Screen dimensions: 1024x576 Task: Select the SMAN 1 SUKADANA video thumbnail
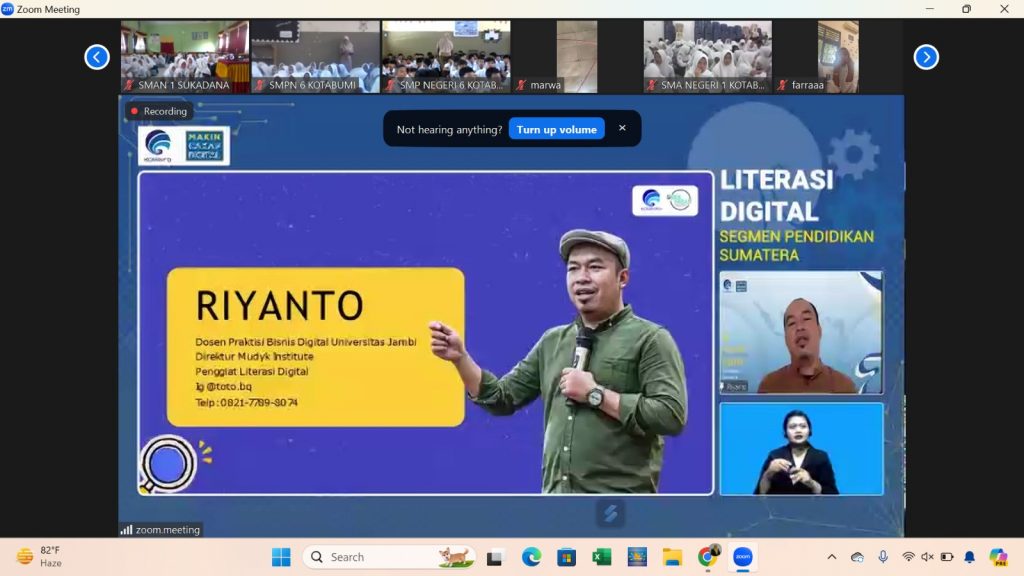pyautogui.click(x=185, y=57)
